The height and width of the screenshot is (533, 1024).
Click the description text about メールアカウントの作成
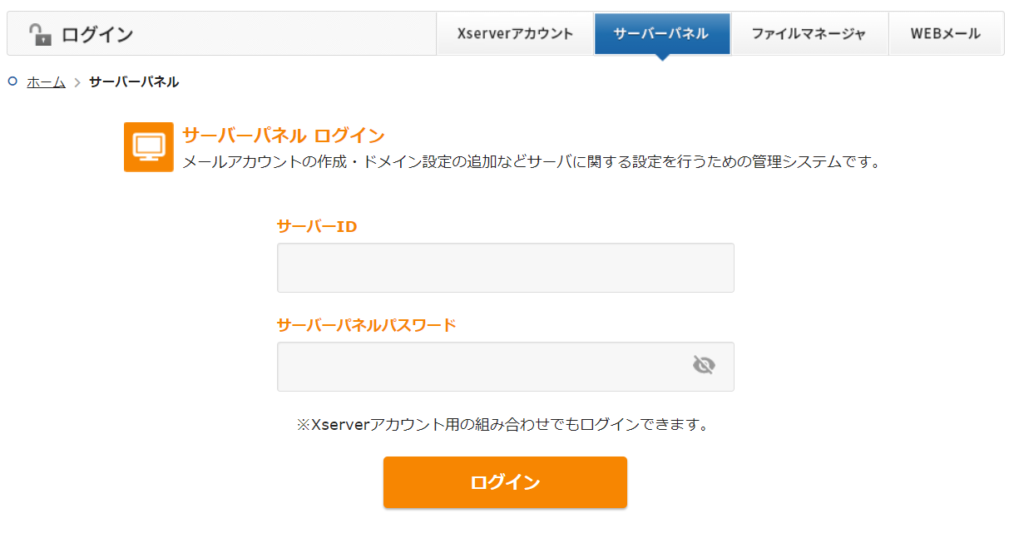tap(532, 162)
